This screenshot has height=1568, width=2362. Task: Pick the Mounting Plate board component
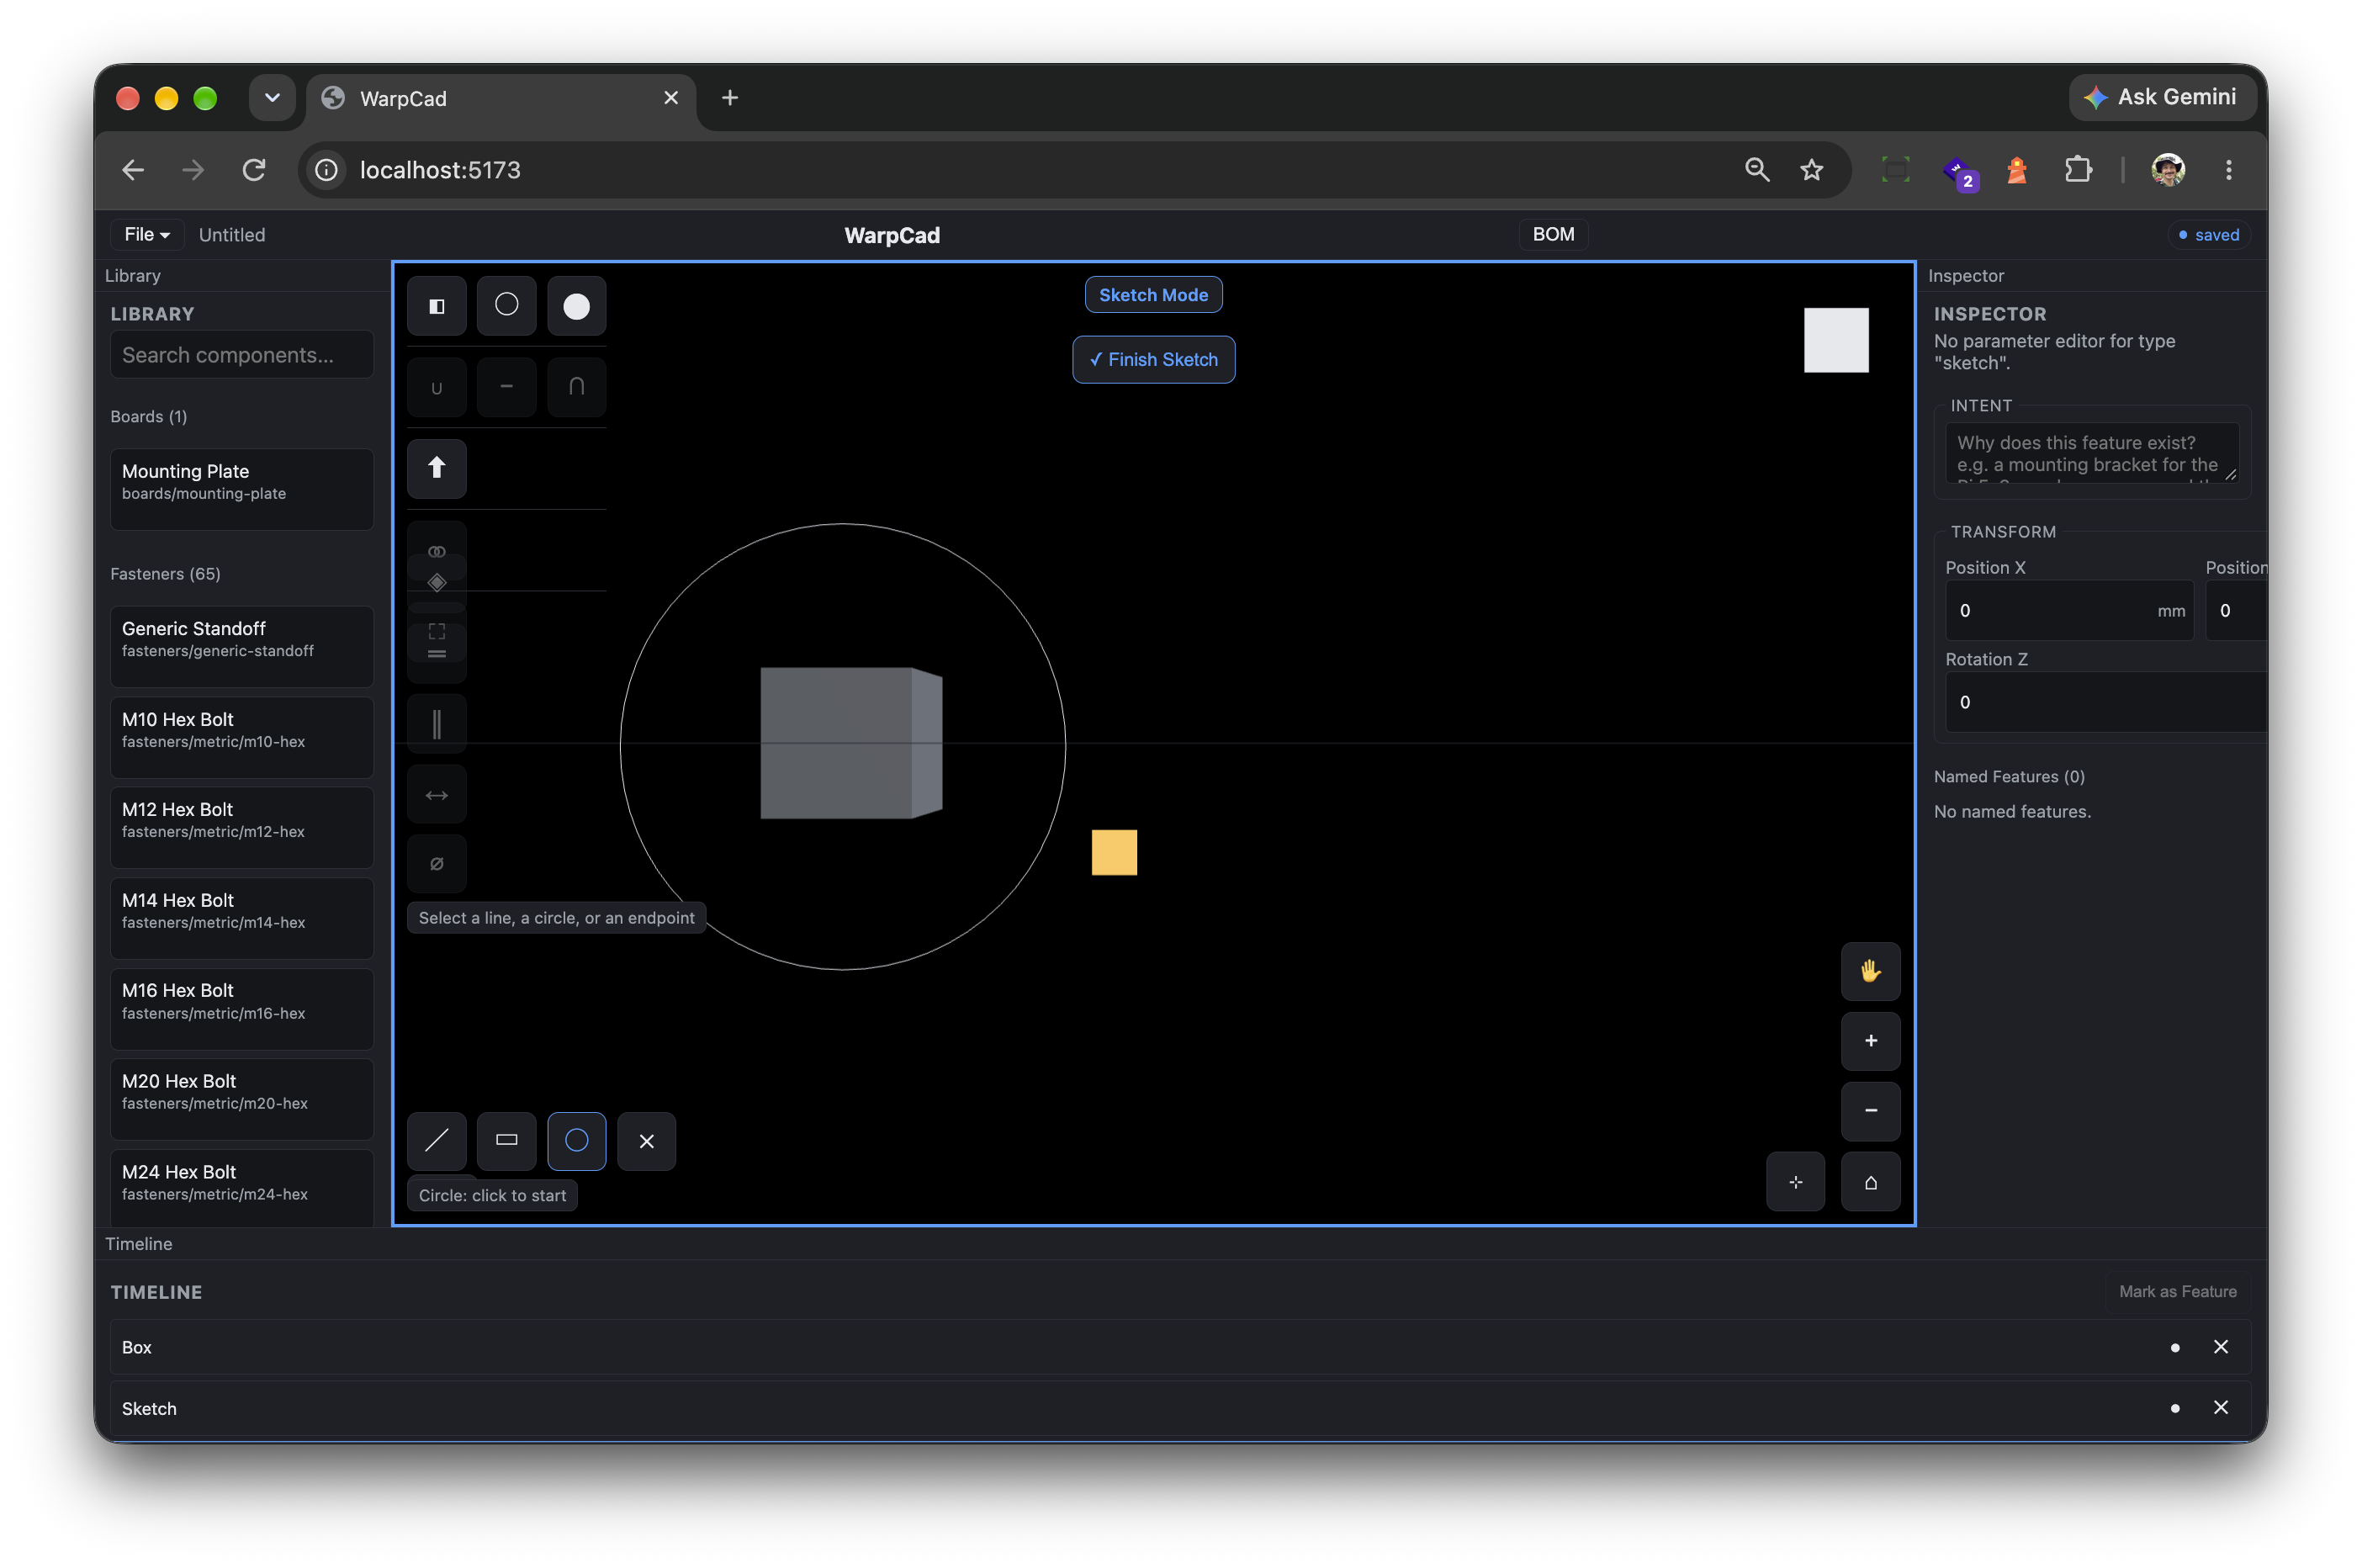[241, 489]
